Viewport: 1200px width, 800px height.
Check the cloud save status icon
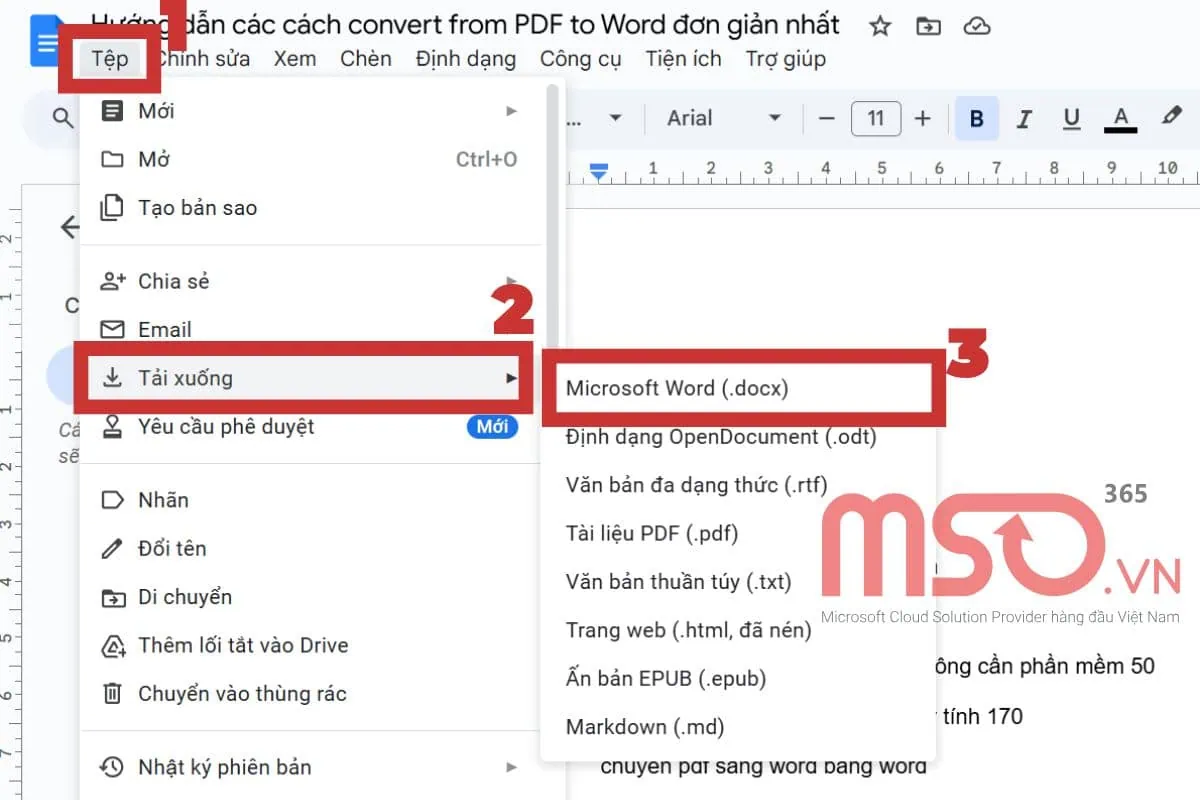click(977, 26)
